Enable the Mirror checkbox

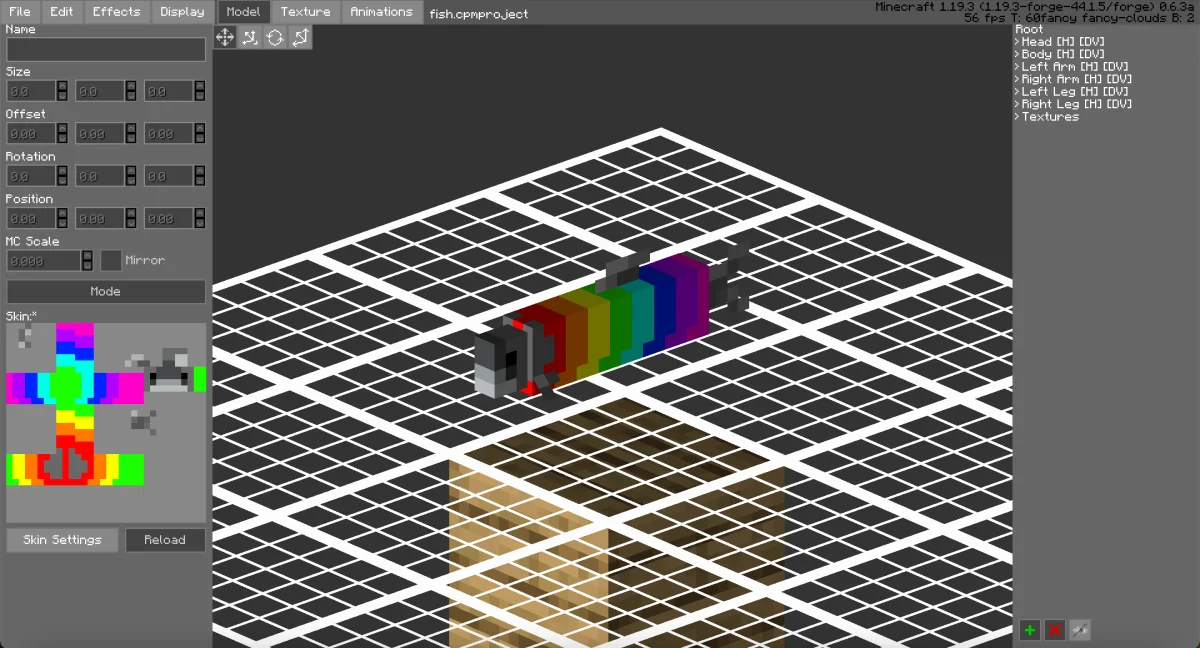click(111, 260)
